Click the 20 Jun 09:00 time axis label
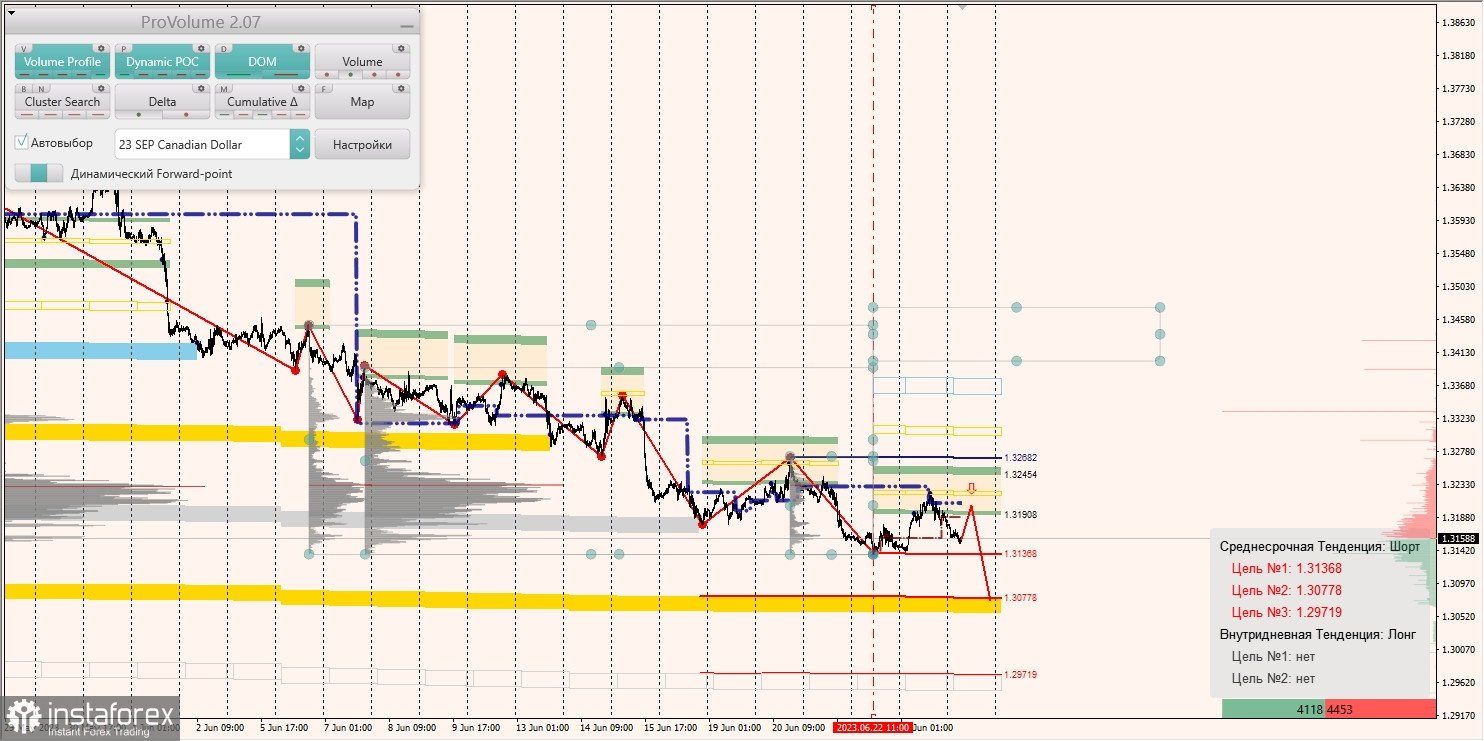The image size is (1484, 741). (x=799, y=728)
